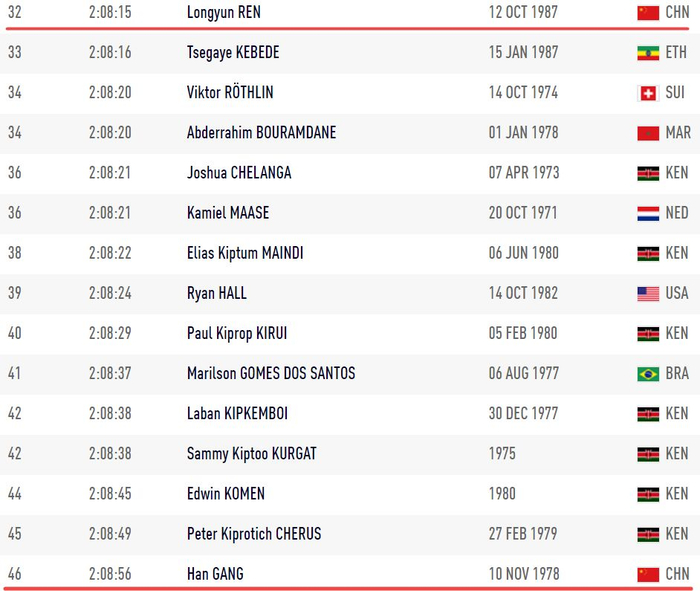700x591 pixels.
Task: Select athlete name Marilson GOMES DOS SANTOS
Action: tap(271, 373)
